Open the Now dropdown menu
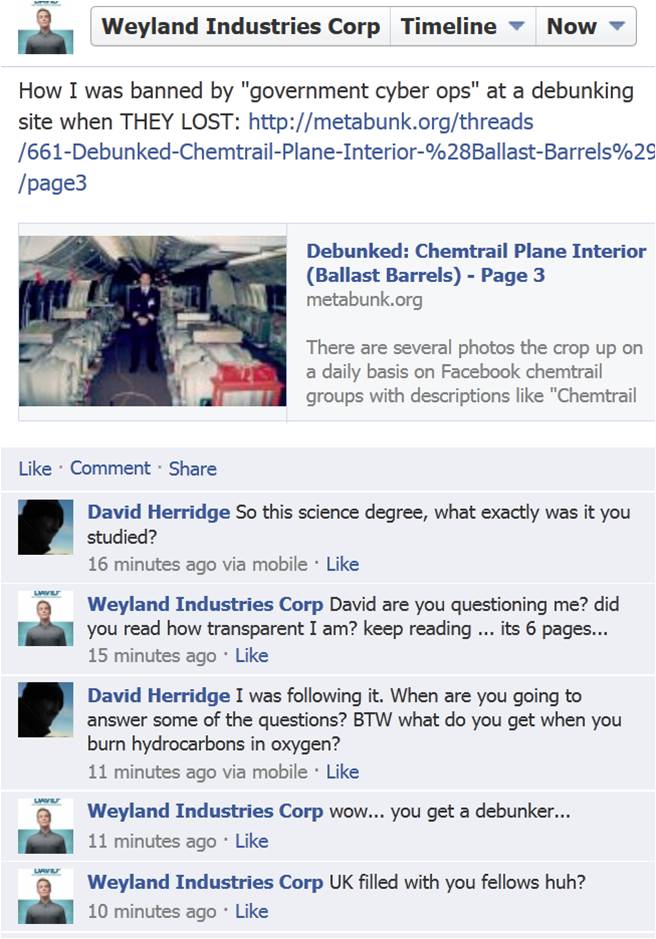Image resolution: width=656 pixels, height=939 pixels. coord(586,26)
